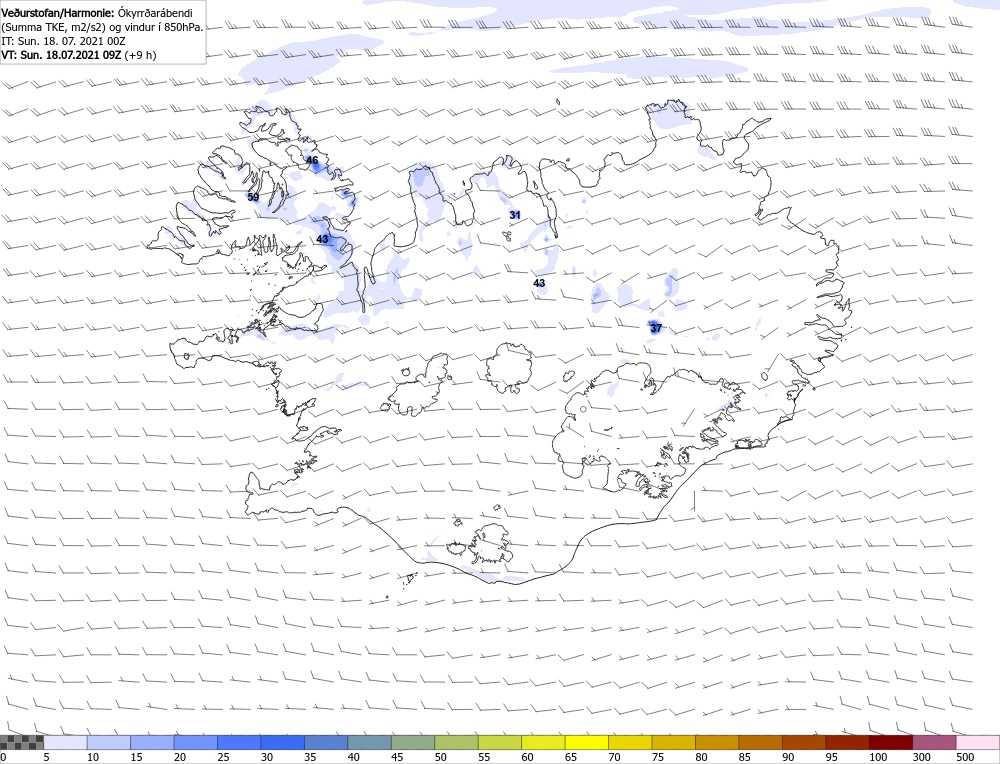The height and width of the screenshot is (764, 1000).
Task: Click the pale pink swatch after 500
Action: 978,742
